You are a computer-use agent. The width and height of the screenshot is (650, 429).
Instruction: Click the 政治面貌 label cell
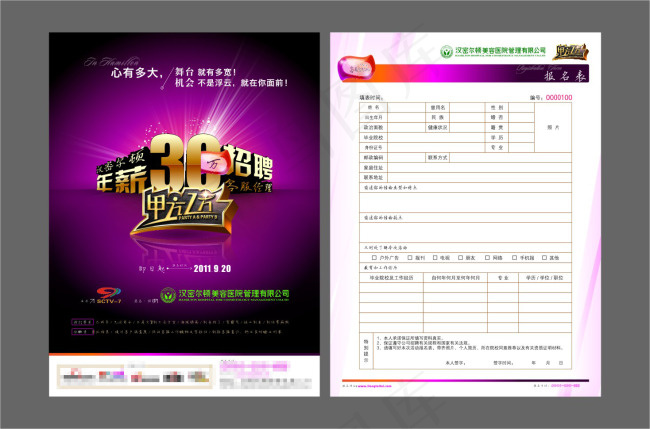tap(373, 128)
